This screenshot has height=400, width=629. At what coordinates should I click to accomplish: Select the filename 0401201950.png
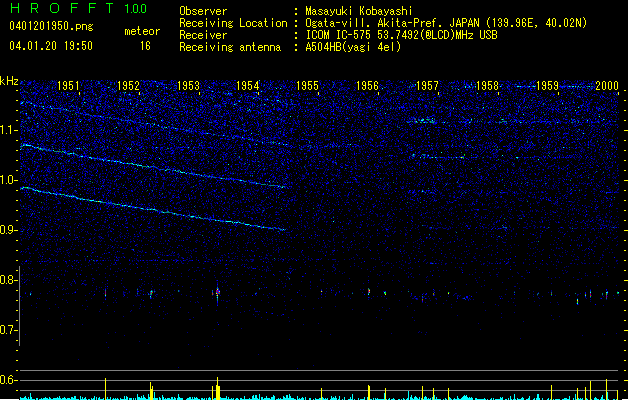tap(51, 27)
